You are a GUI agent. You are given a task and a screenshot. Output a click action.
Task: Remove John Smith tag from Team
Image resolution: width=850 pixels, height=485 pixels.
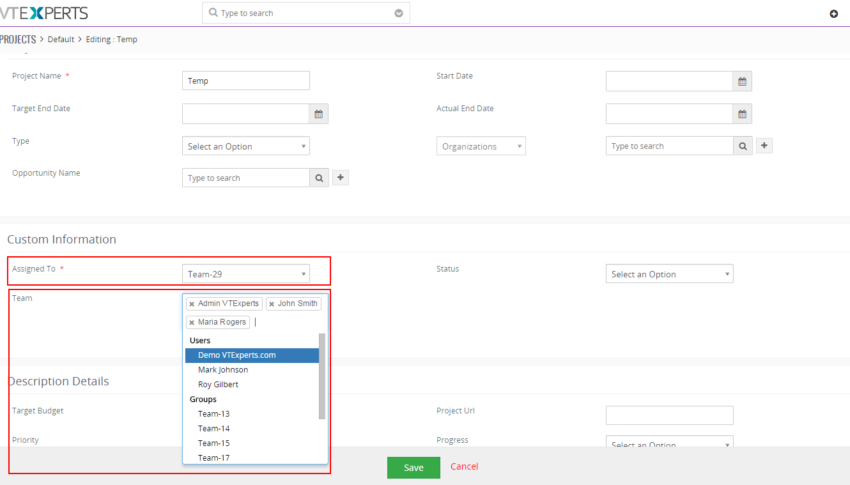272,304
